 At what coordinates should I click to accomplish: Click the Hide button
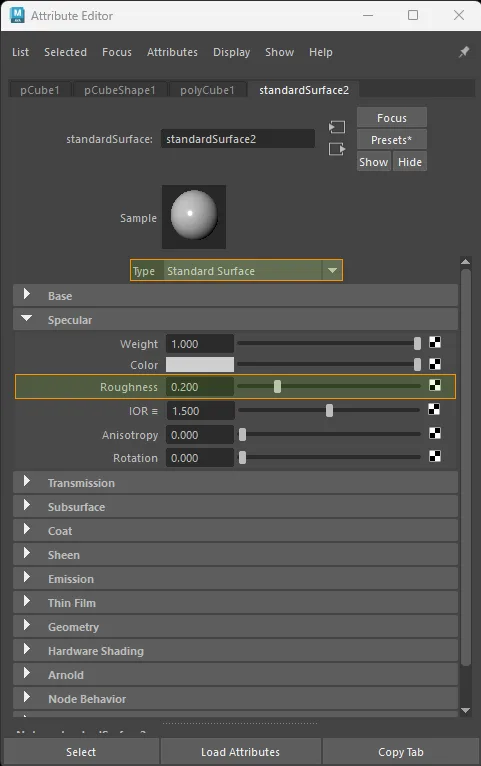410,162
